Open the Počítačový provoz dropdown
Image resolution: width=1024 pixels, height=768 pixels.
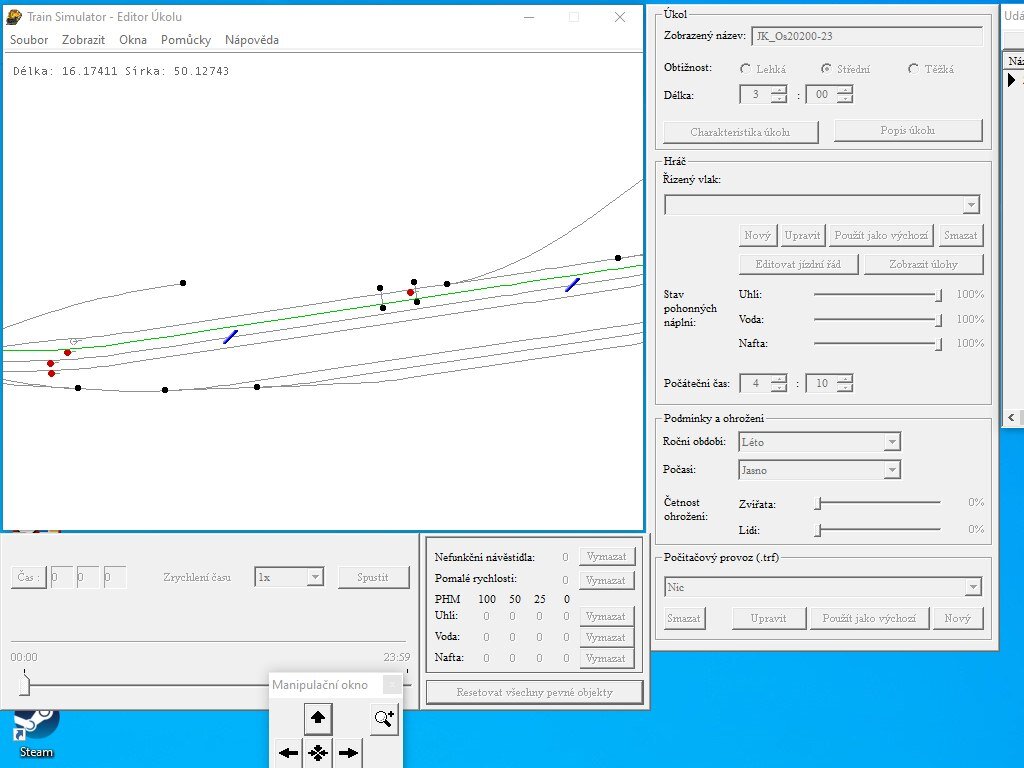pyautogui.click(x=973, y=587)
